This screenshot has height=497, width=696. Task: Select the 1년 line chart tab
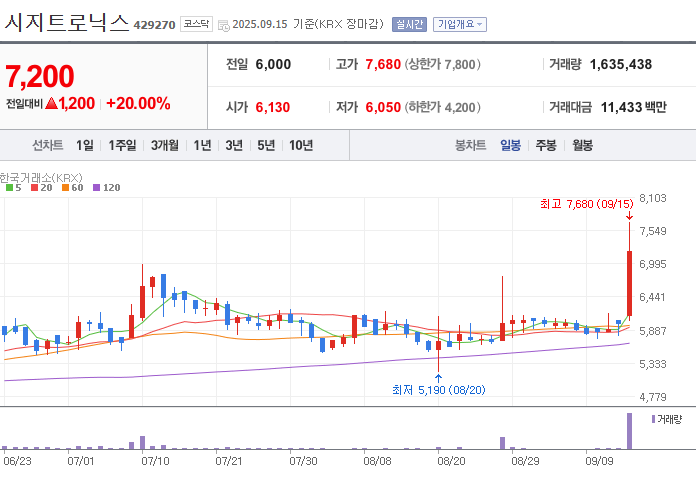[202, 145]
